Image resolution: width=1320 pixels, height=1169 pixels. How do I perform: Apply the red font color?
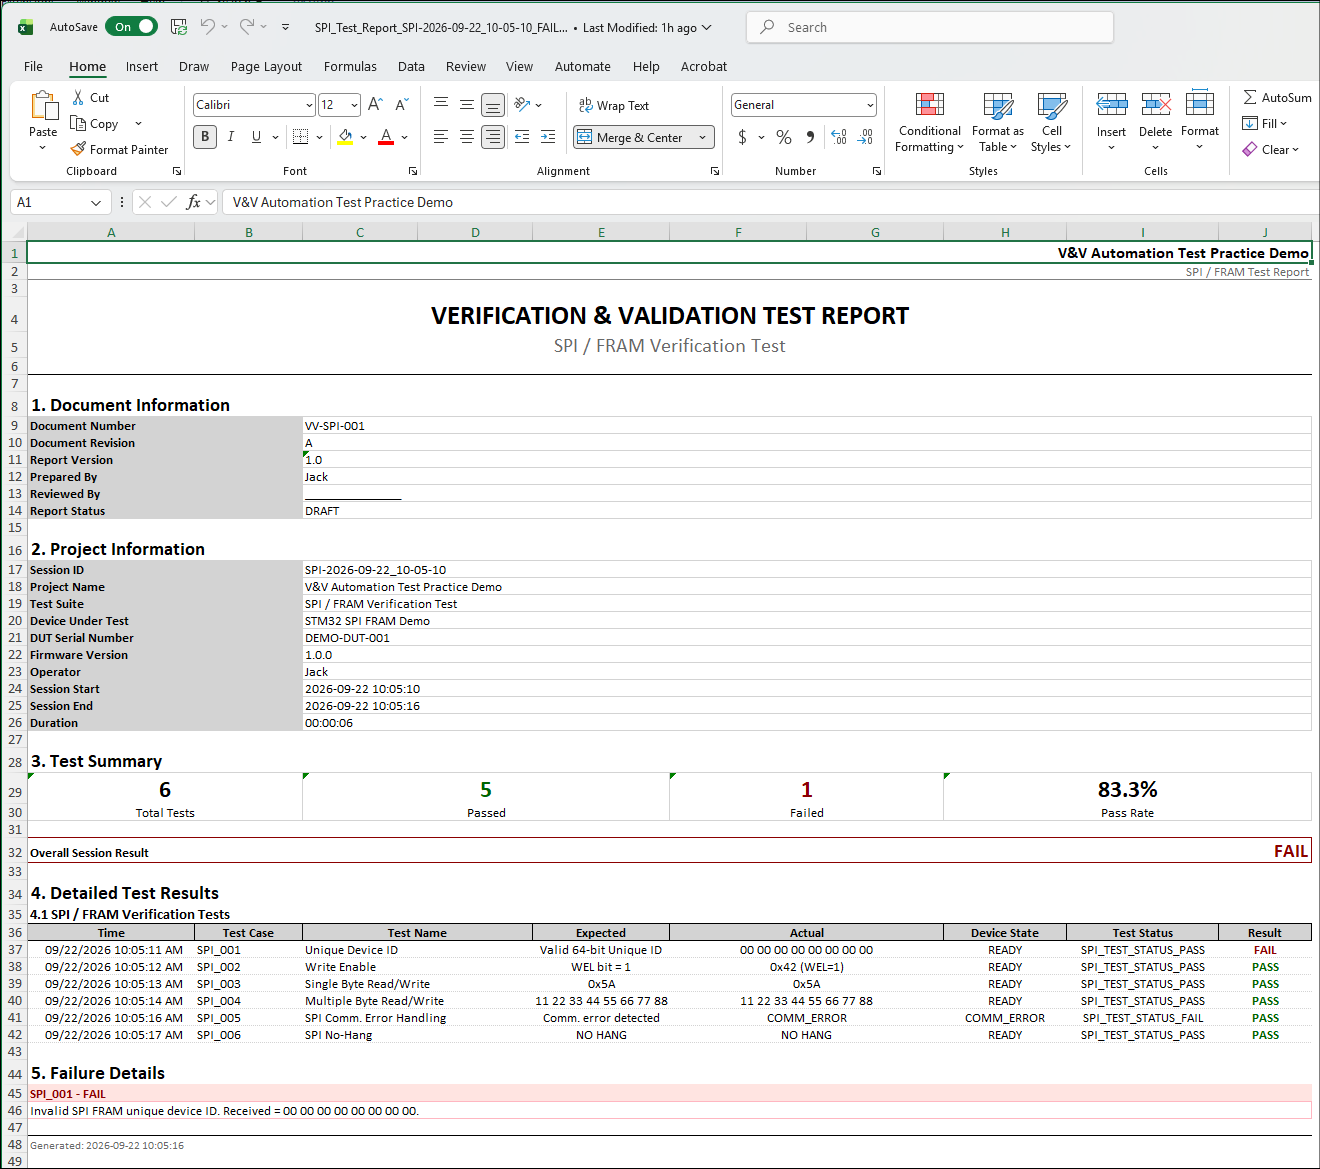coord(386,137)
